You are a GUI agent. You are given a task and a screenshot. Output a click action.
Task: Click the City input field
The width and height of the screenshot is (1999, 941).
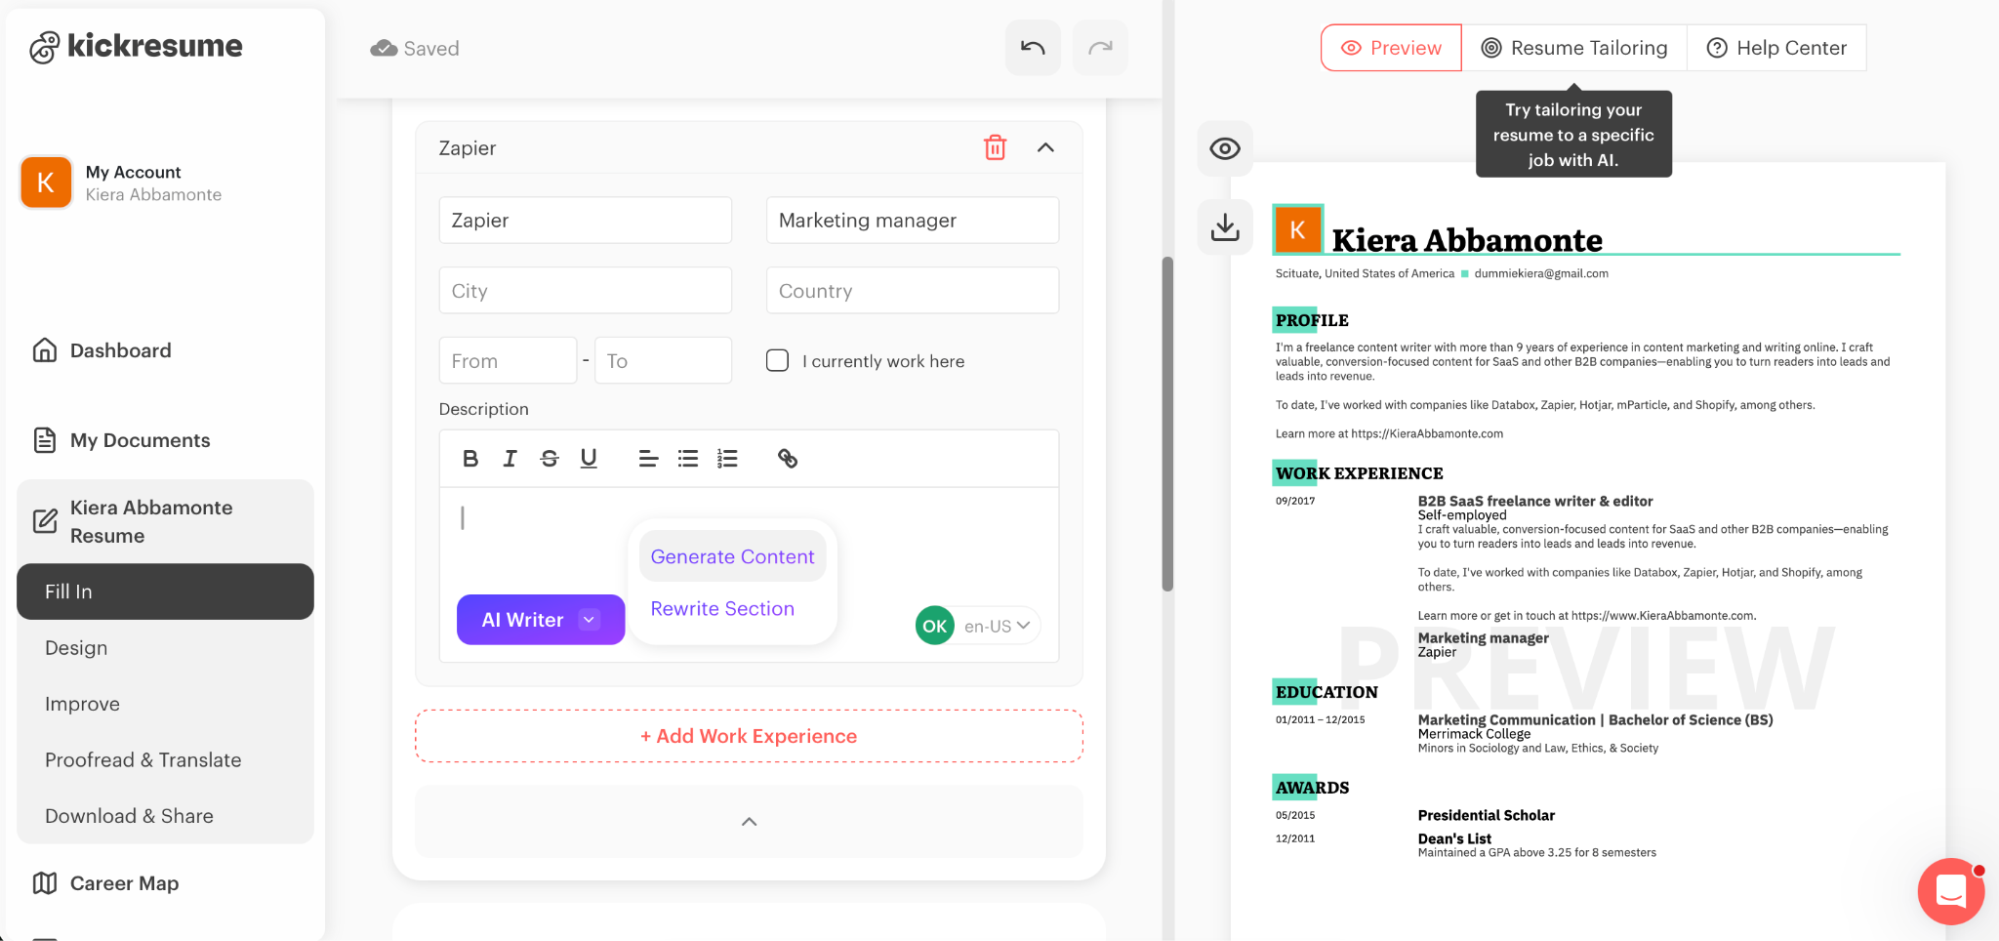click(x=585, y=290)
